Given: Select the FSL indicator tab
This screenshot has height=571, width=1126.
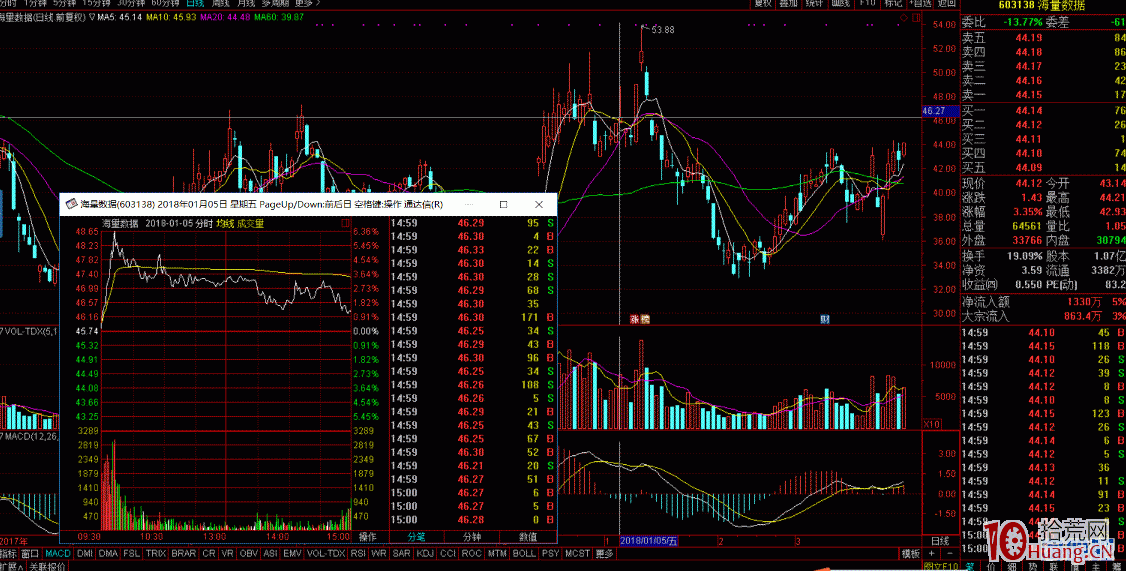Looking at the screenshot, I should coord(131,554).
